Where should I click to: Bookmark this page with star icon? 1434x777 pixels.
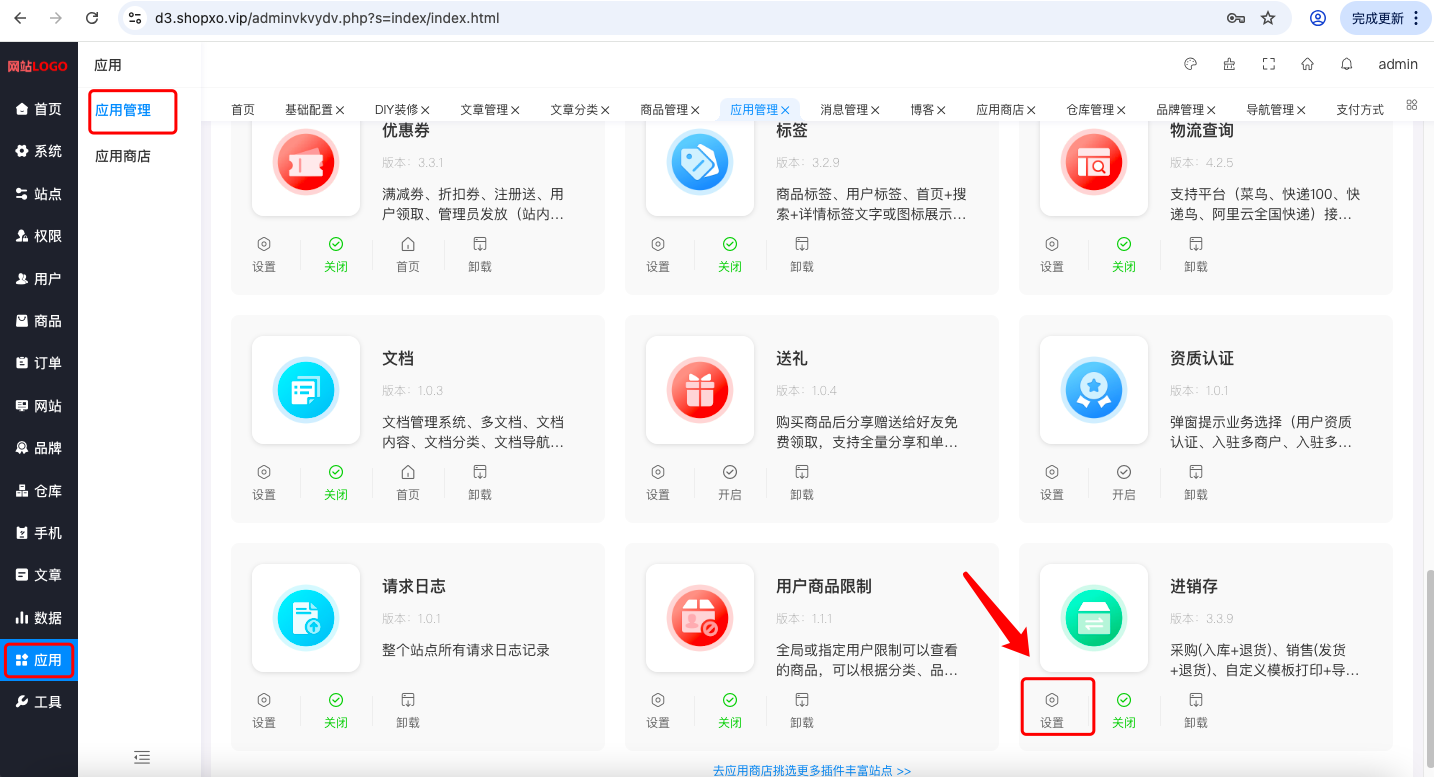click(1268, 18)
